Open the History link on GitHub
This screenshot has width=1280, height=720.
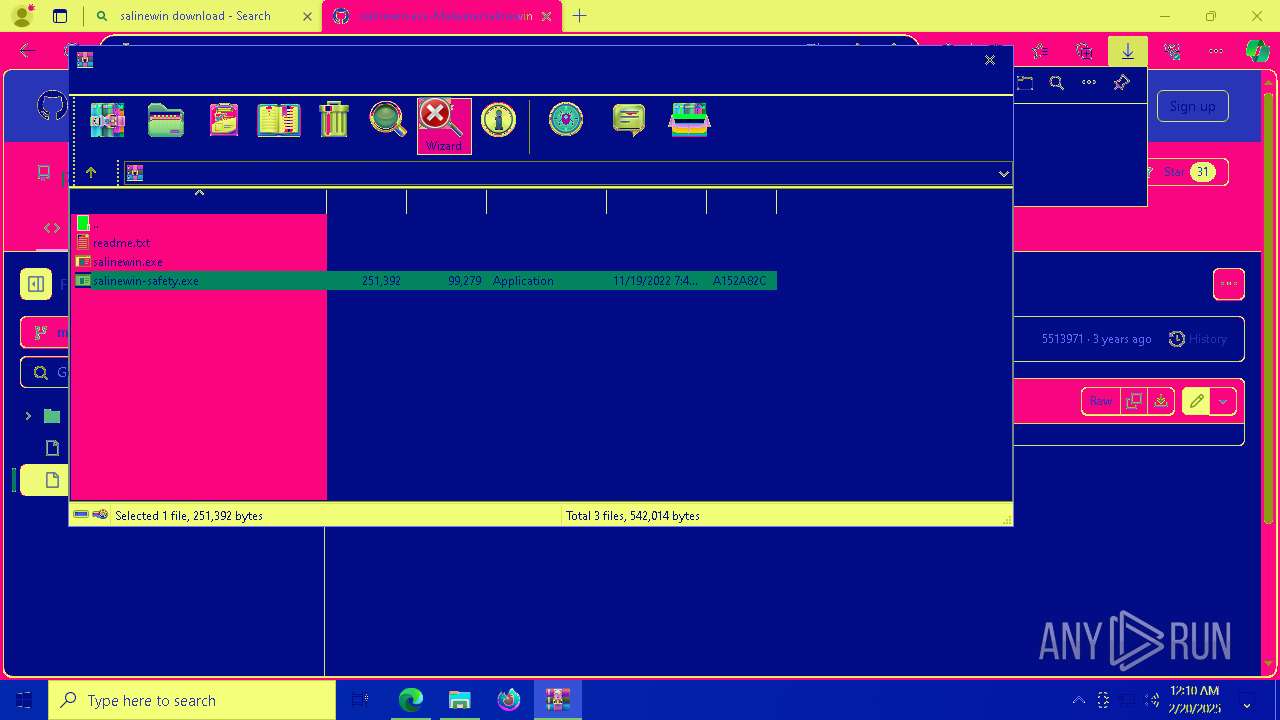[1198, 339]
